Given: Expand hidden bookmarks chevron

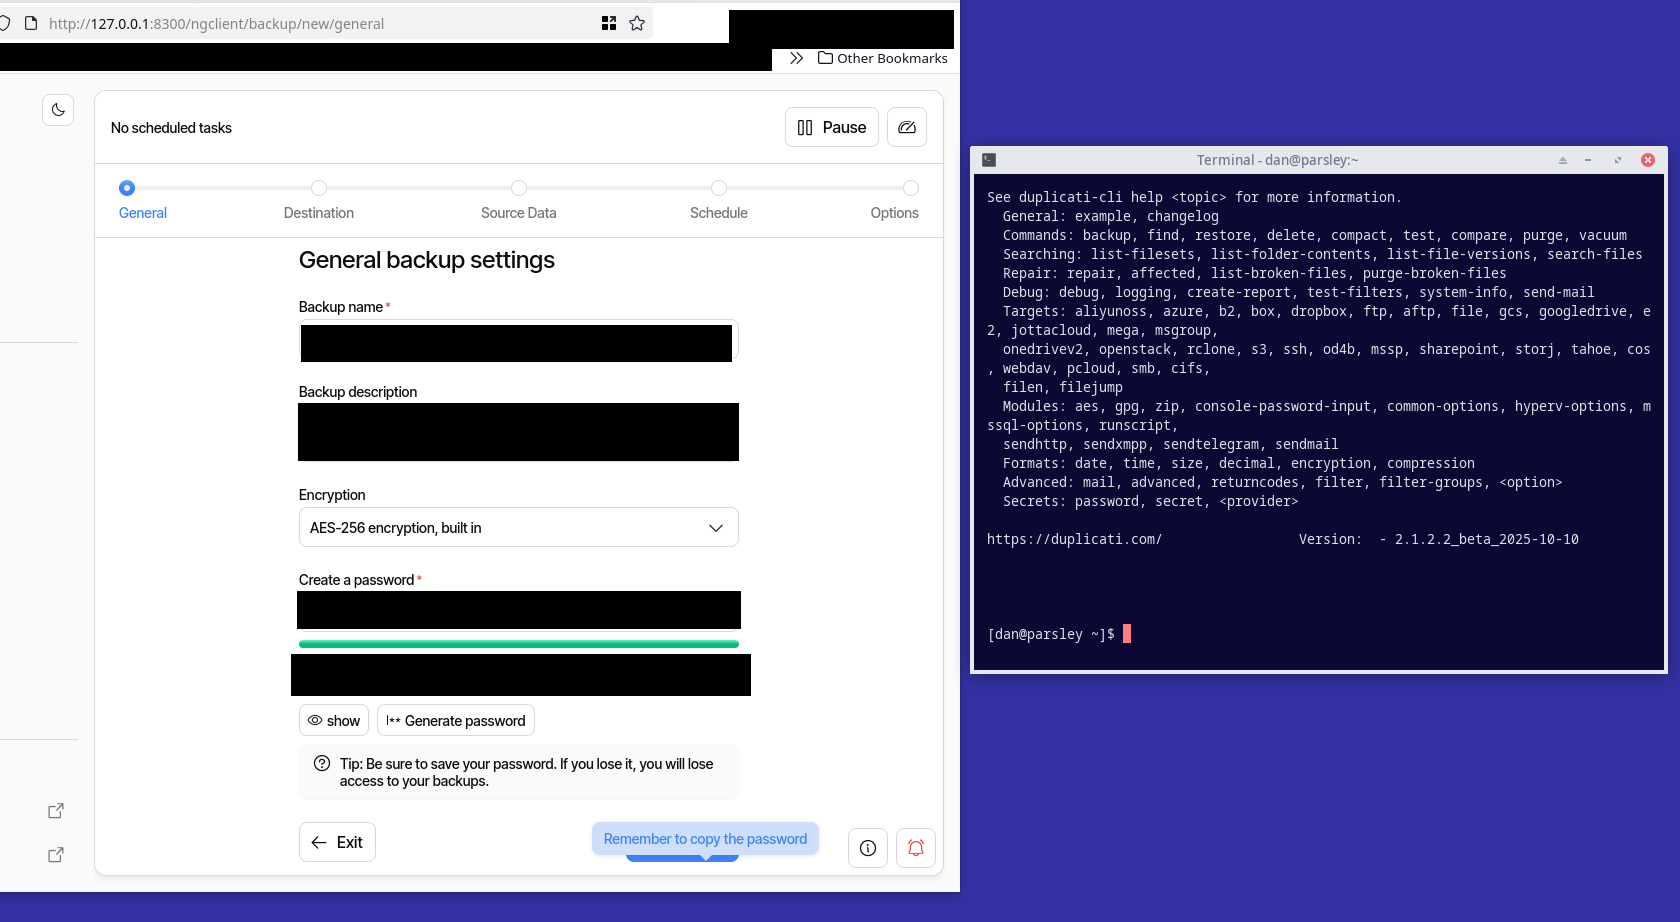Looking at the screenshot, I should [x=796, y=58].
